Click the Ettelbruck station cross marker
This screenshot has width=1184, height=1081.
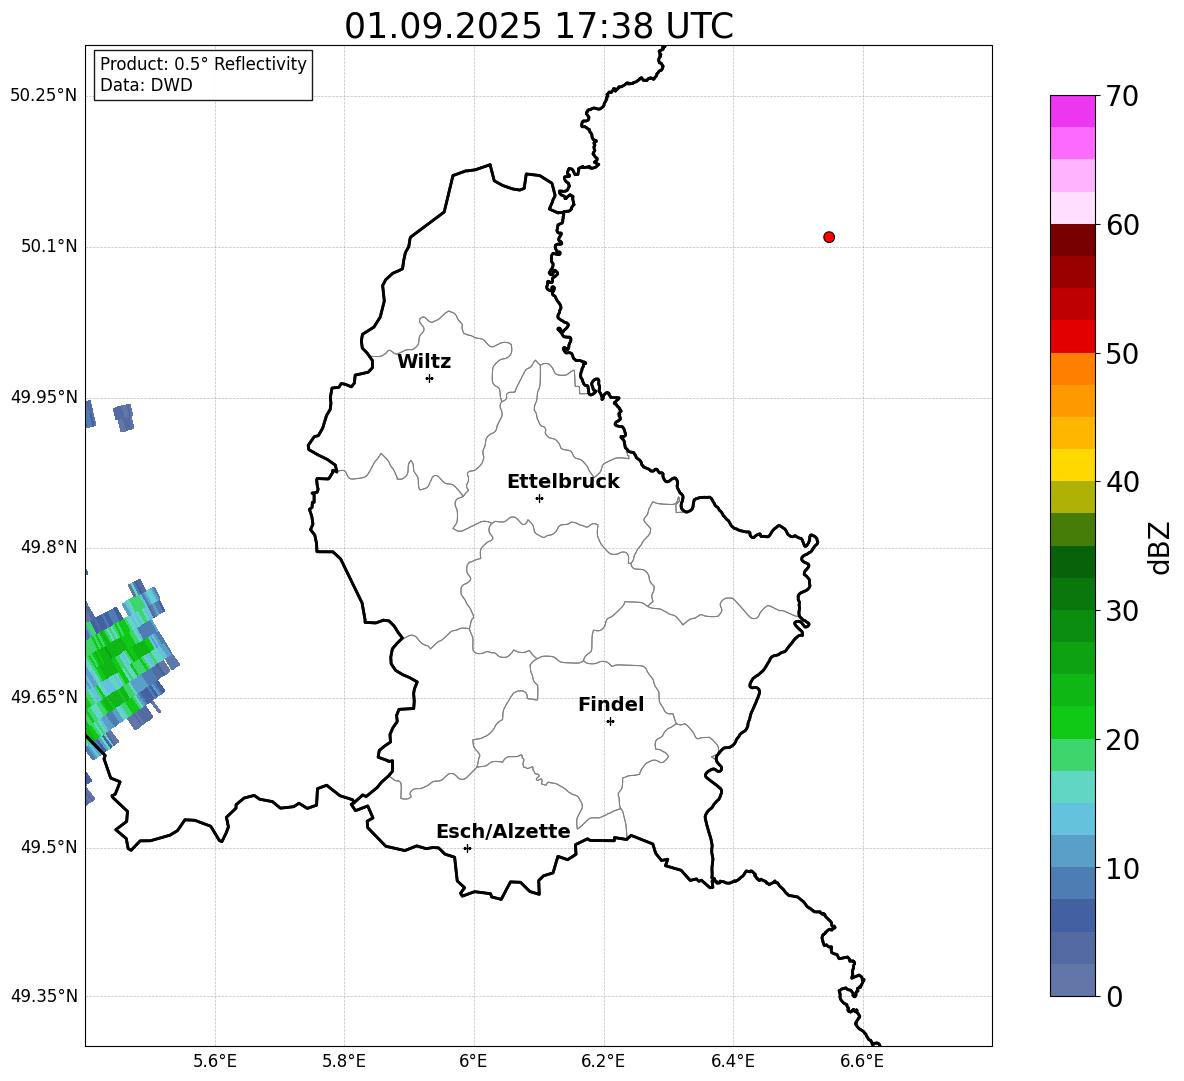539,498
